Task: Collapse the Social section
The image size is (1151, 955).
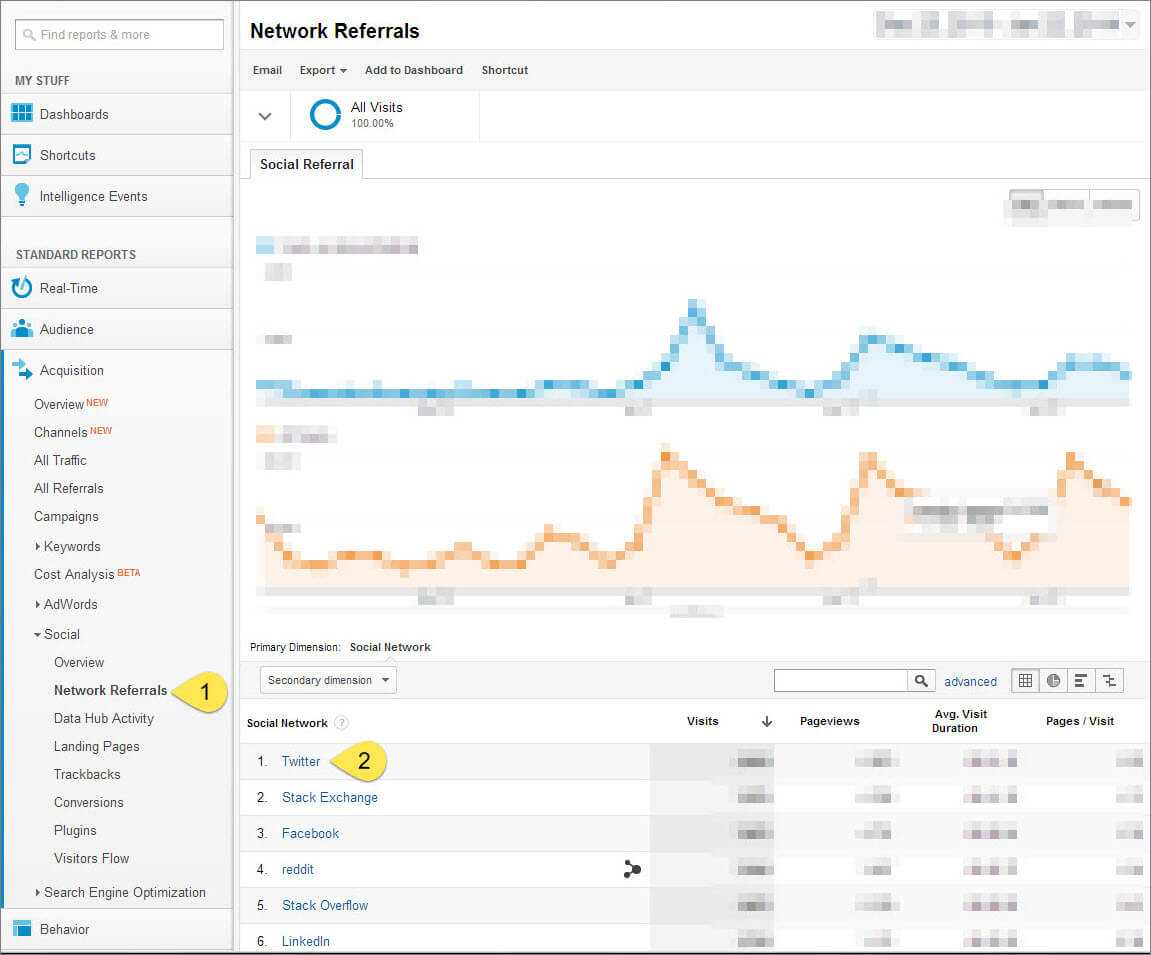Action: [x=37, y=634]
